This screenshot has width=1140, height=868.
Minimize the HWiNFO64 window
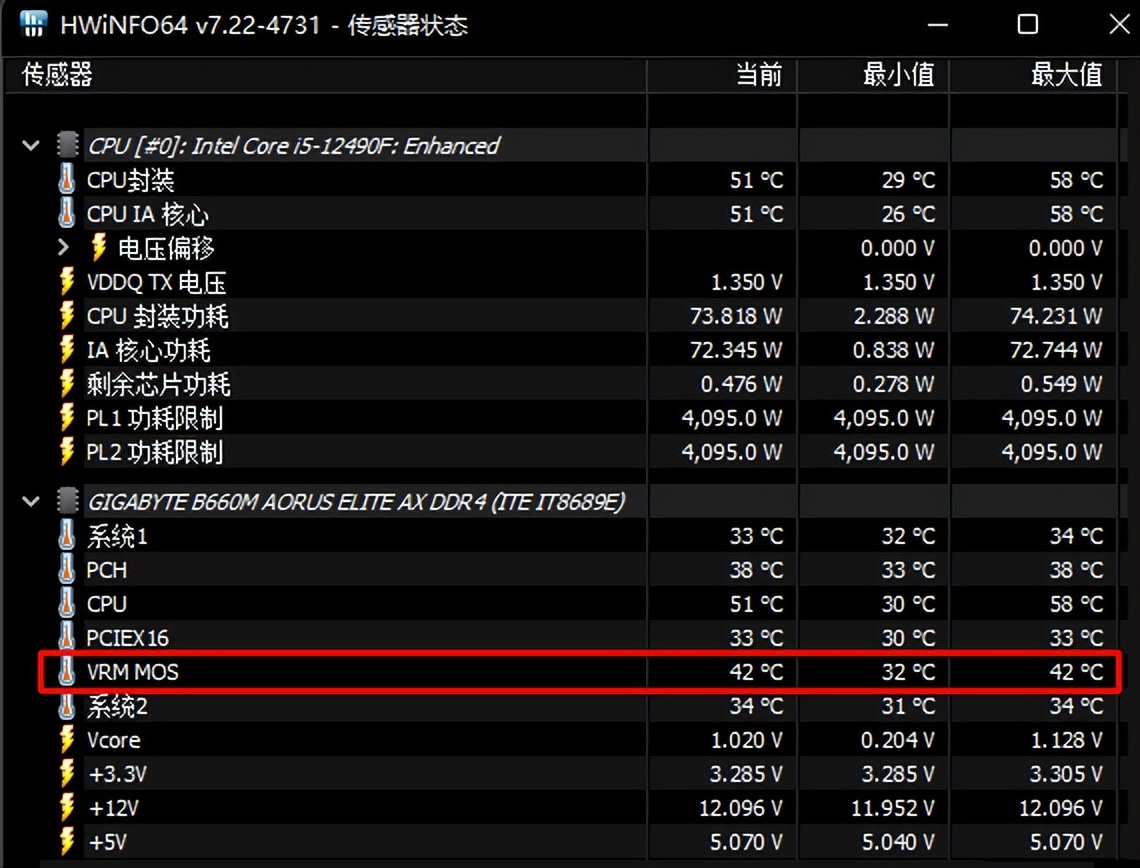(x=938, y=25)
